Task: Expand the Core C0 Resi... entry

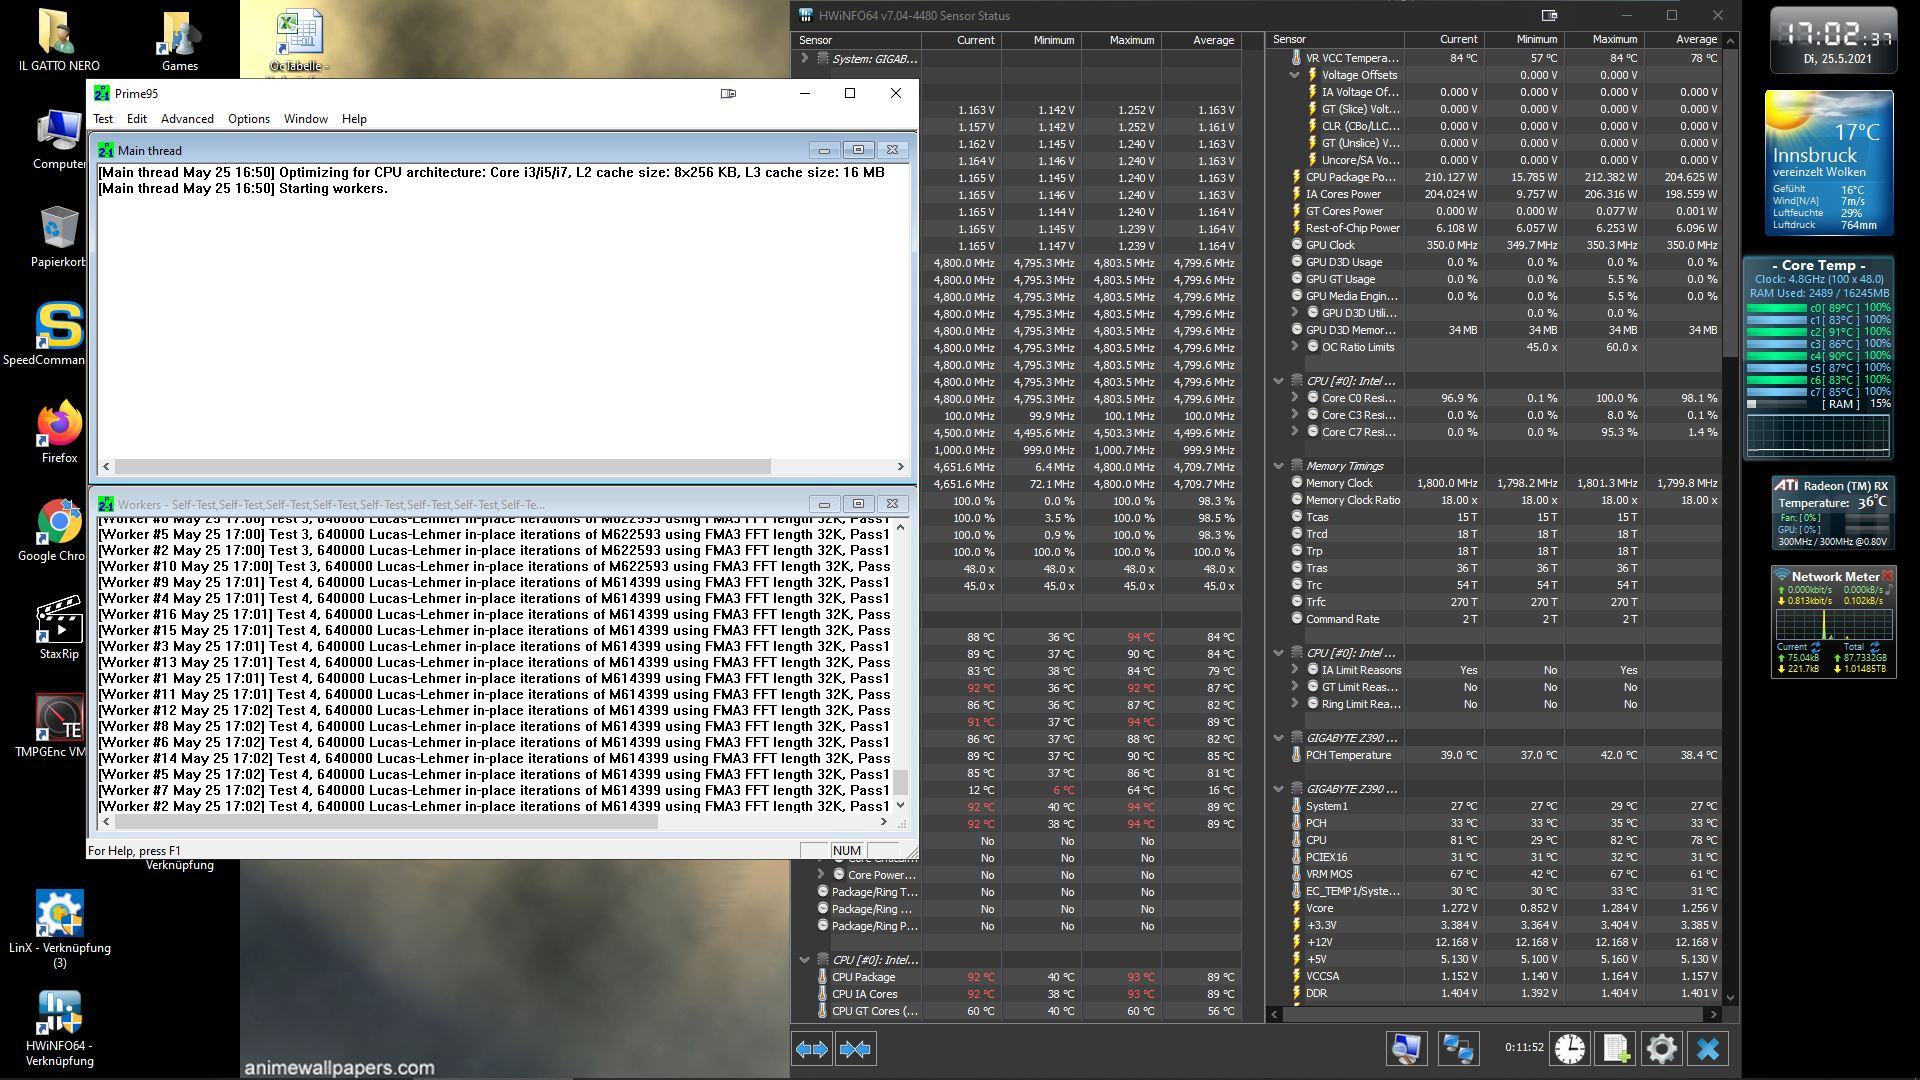Action: click(x=1294, y=398)
